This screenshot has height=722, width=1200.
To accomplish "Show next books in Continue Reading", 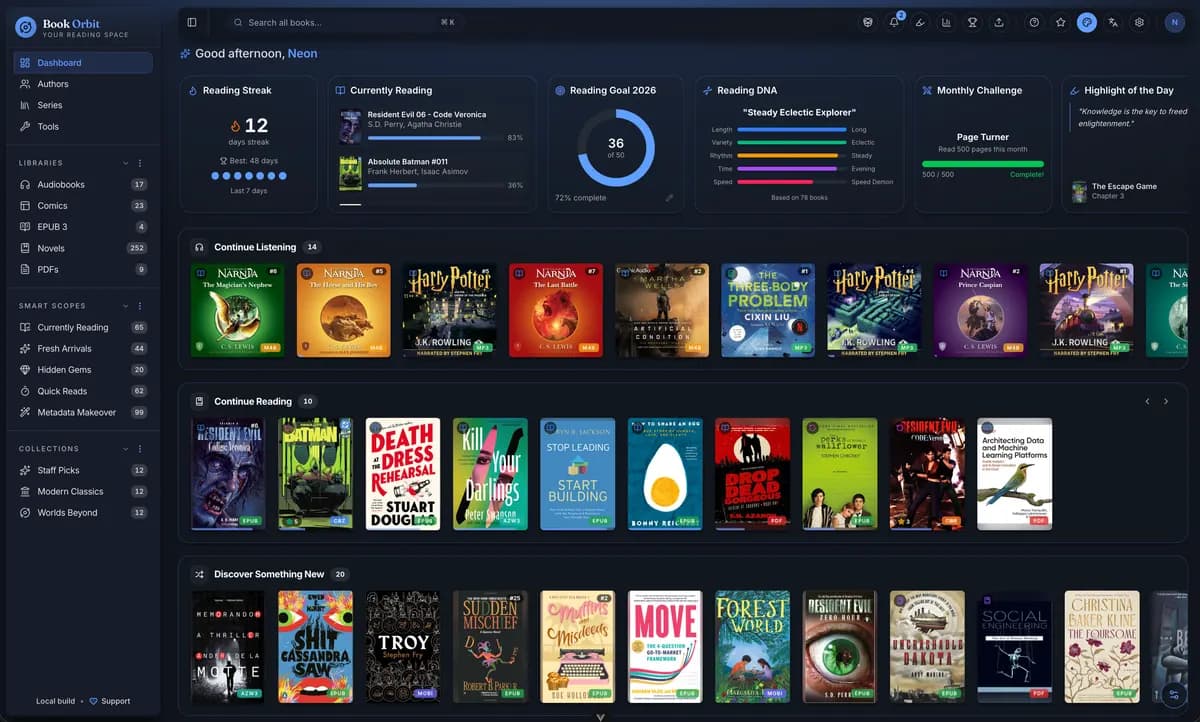I will (1165, 401).
